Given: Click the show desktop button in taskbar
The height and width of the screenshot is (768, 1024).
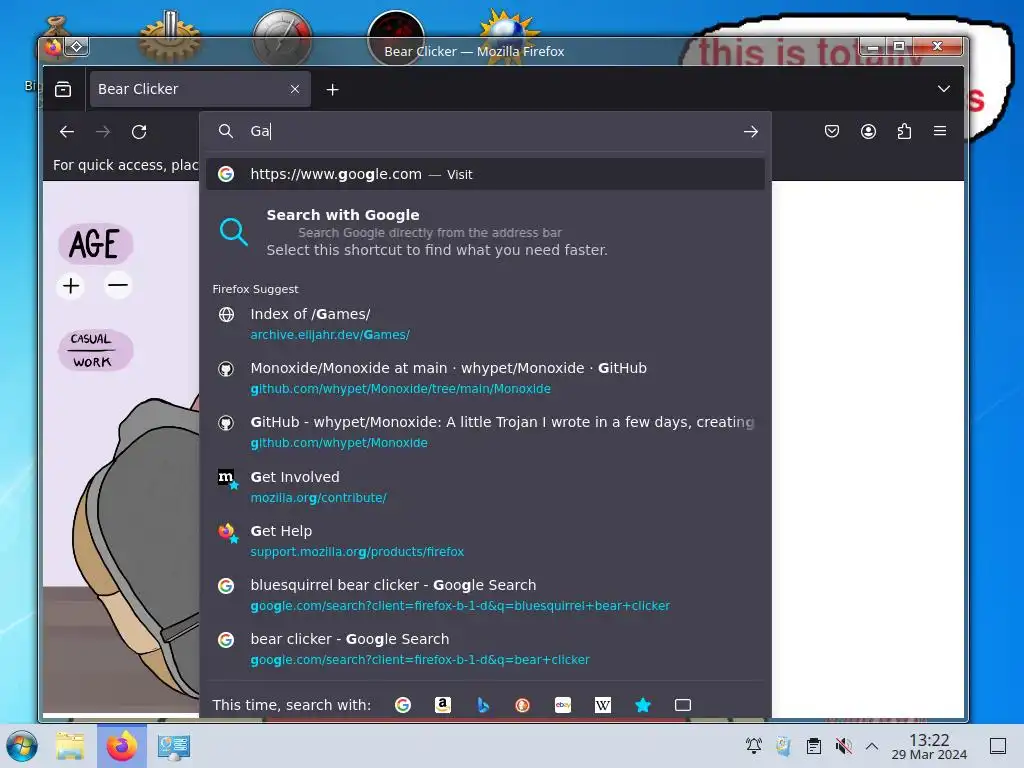Looking at the screenshot, I should [998, 746].
